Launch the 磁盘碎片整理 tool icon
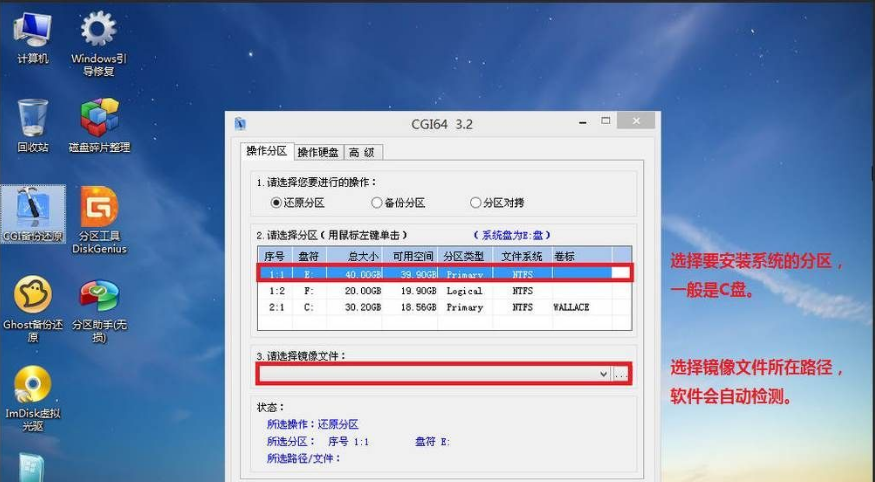Viewport: 875px width, 482px height. (x=99, y=122)
